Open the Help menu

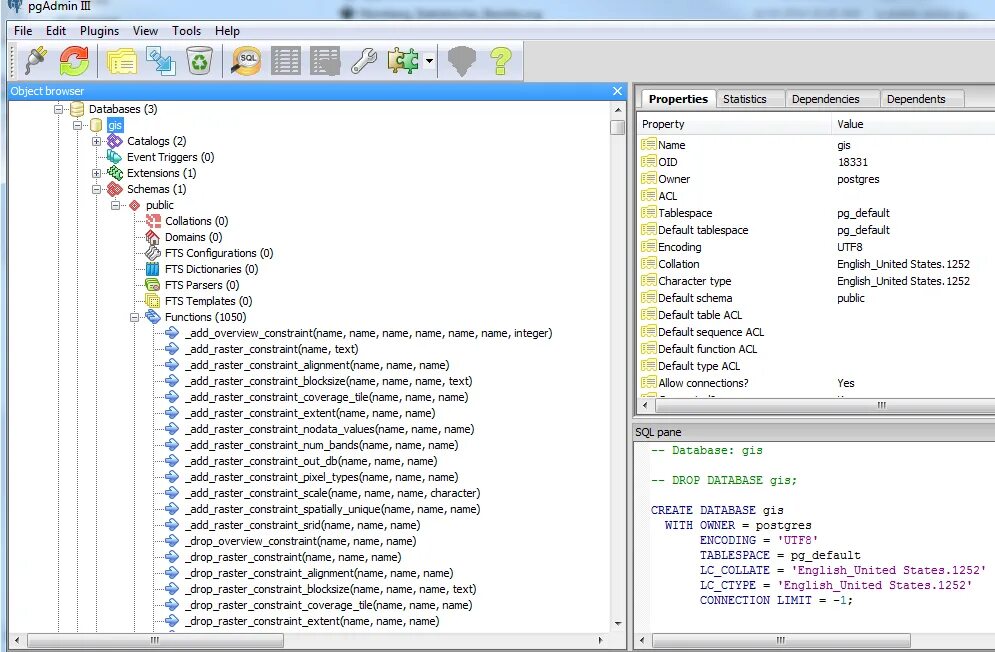tap(227, 30)
